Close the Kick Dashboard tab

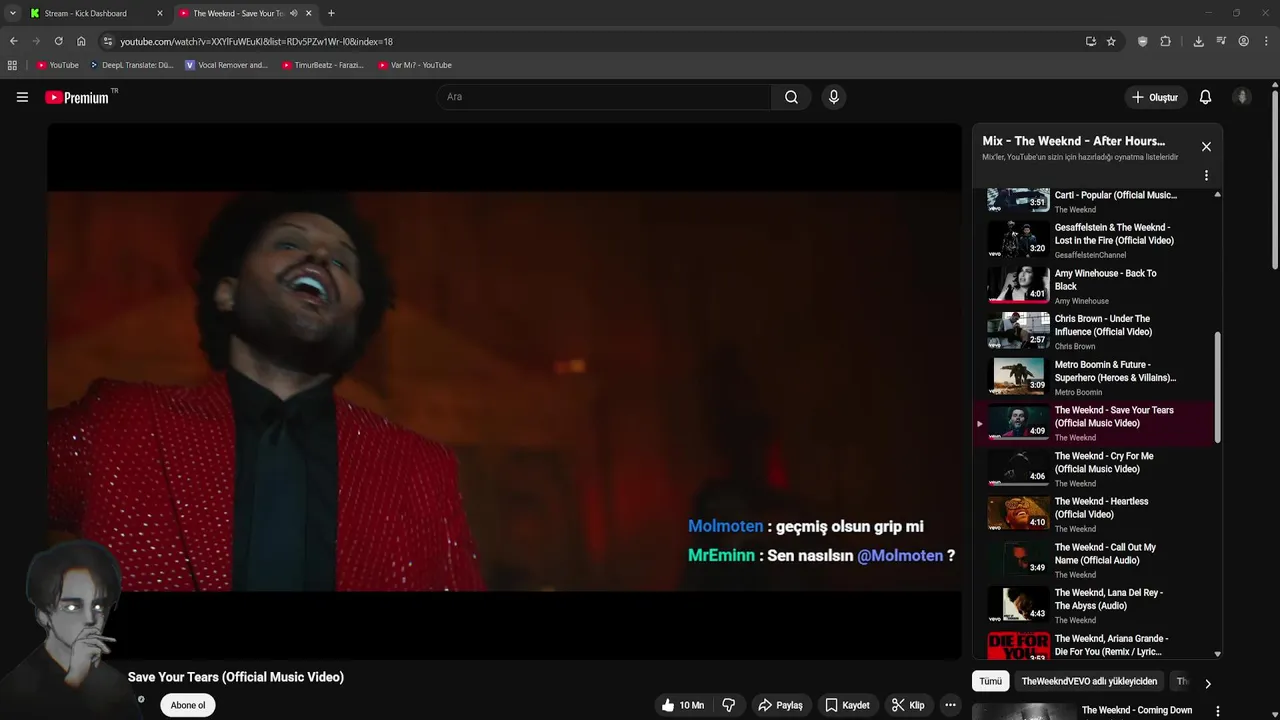tap(159, 13)
